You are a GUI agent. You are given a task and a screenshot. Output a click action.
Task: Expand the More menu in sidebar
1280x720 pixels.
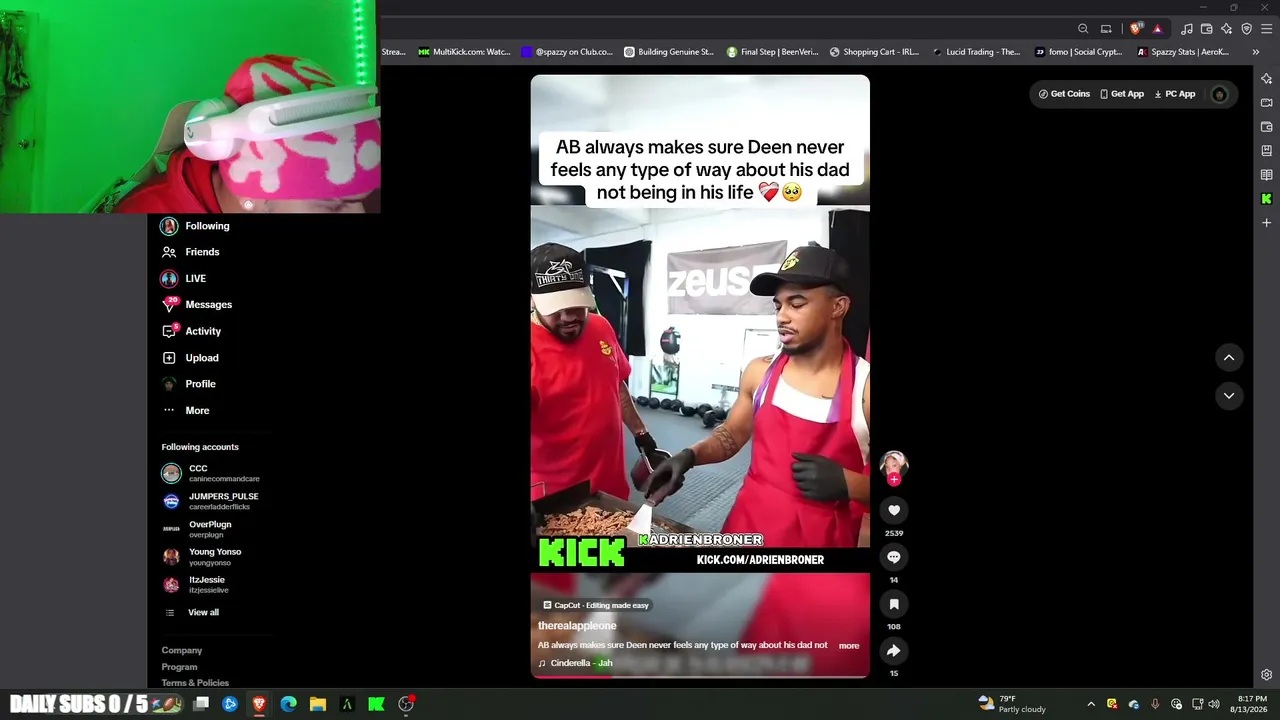[185, 410]
